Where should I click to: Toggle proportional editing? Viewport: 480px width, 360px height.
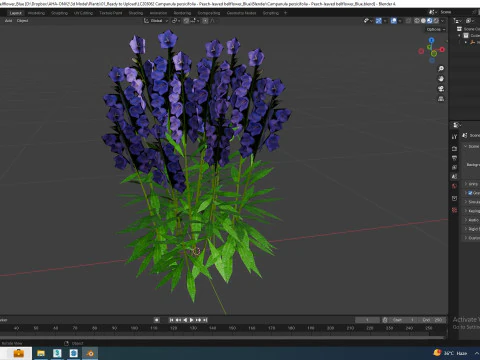pyautogui.click(x=205, y=21)
